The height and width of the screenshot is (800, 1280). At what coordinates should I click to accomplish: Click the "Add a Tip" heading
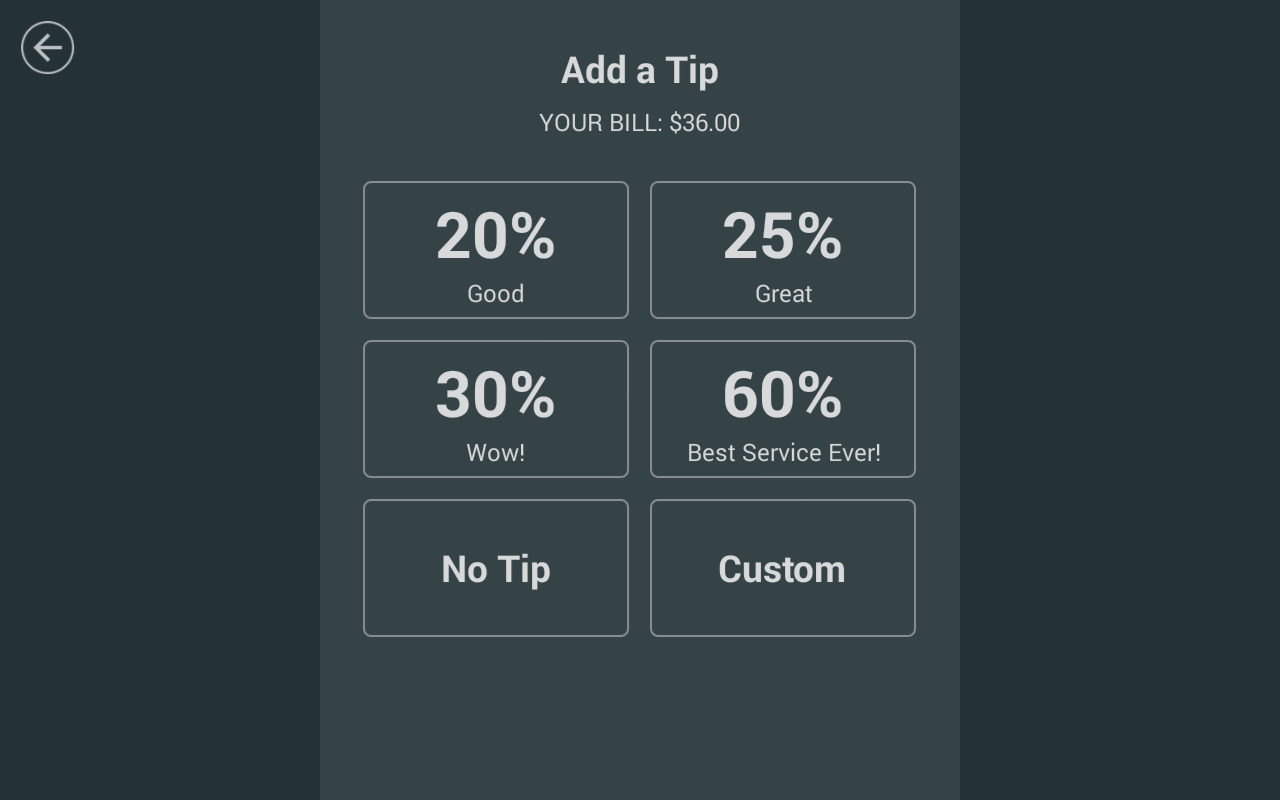pyautogui.click(x=640, y=71)
